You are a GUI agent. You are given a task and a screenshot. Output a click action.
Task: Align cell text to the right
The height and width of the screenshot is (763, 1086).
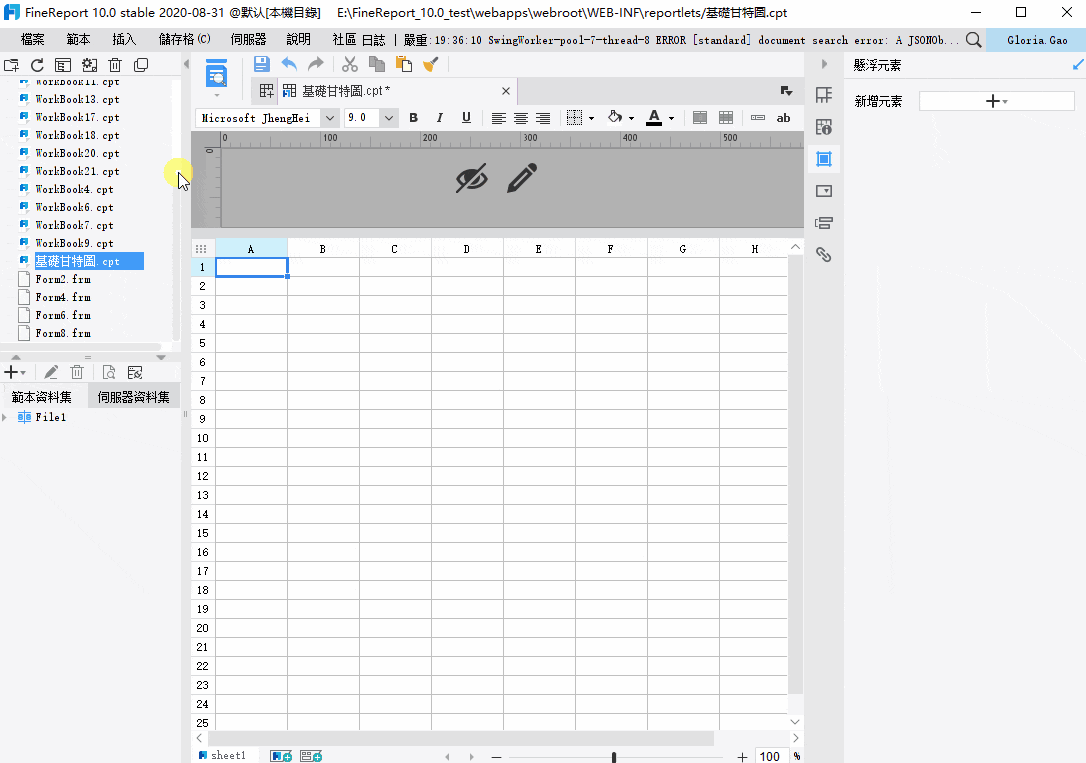(x=543, y=118)
